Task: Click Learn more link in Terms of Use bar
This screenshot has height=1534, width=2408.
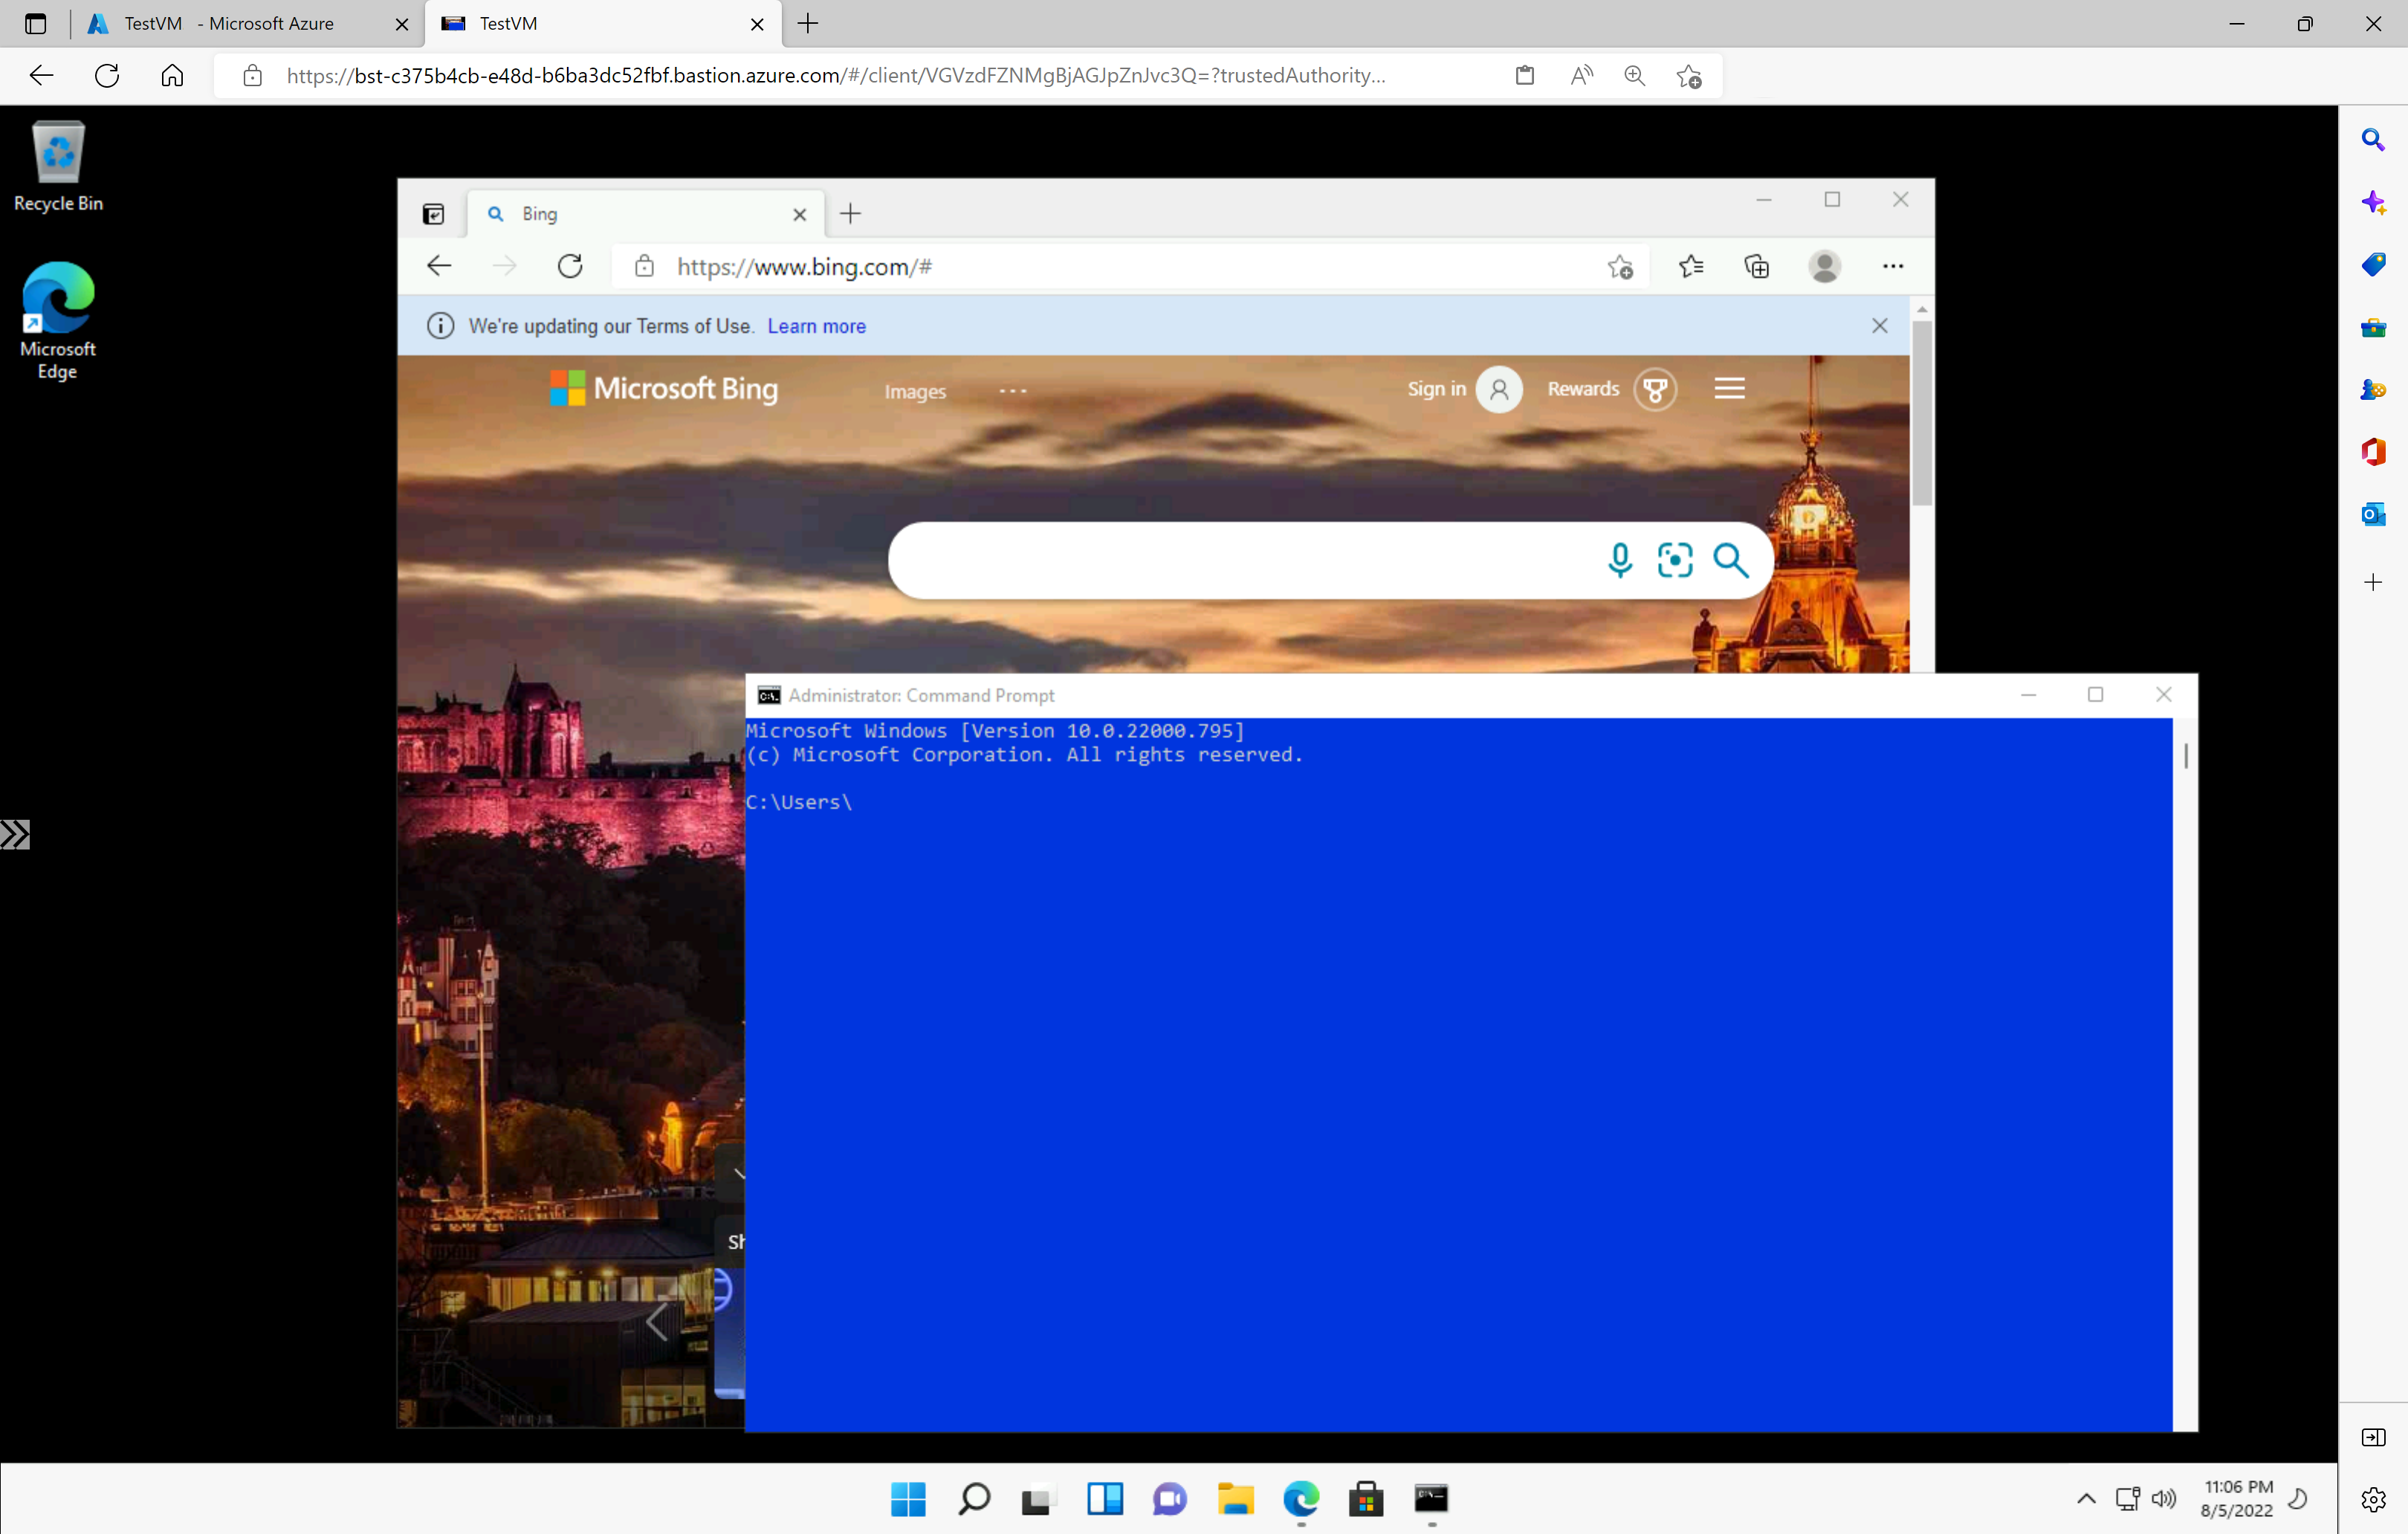Action: tap(816, 325)
